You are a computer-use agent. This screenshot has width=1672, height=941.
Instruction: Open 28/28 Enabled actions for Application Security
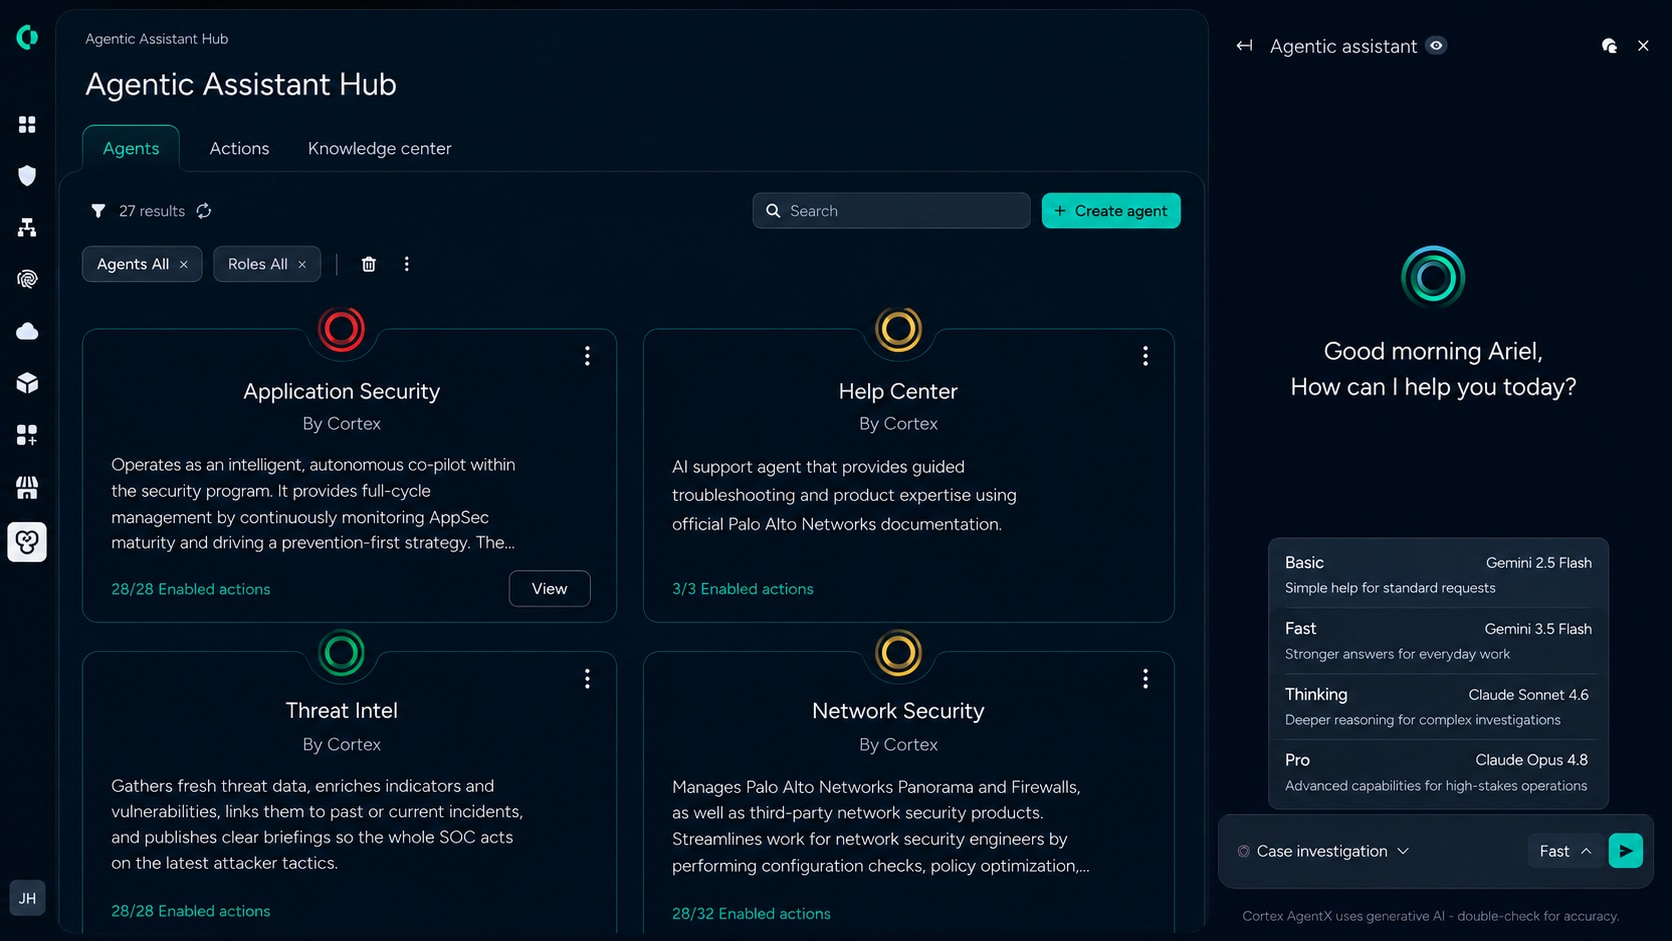[x=191, y=589]
